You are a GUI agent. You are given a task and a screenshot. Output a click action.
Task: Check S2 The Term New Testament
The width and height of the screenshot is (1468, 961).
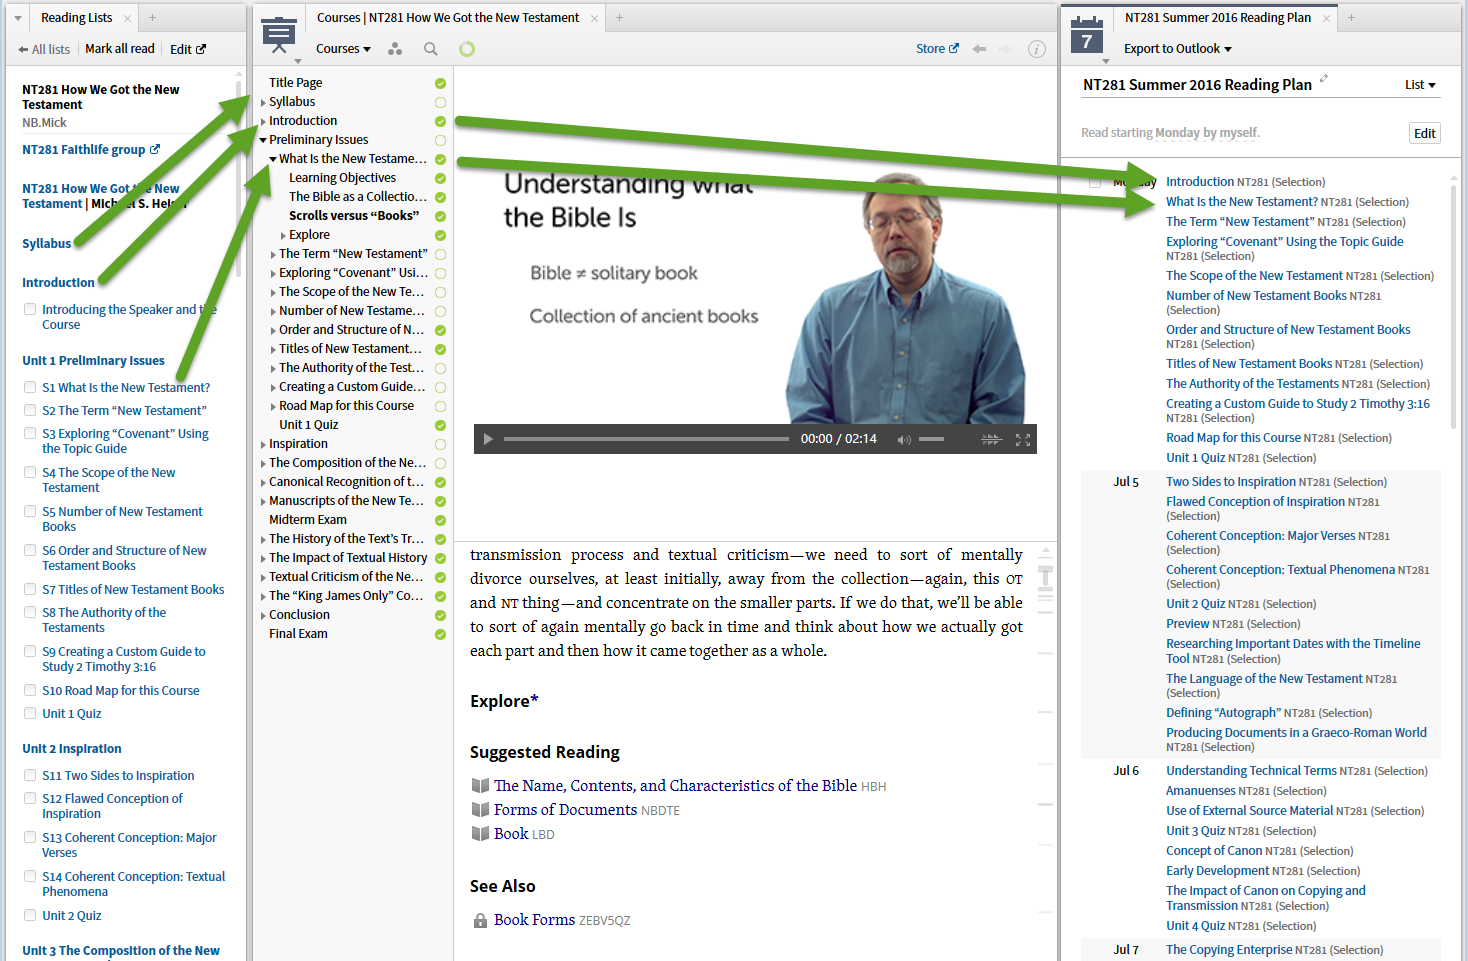tap(30, 411)
